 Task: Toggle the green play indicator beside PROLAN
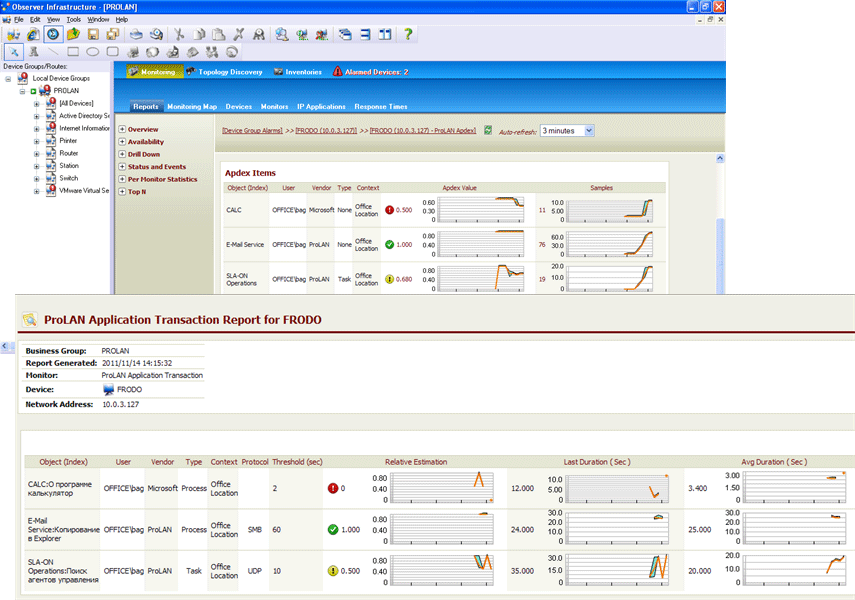(x=33, y=91)
